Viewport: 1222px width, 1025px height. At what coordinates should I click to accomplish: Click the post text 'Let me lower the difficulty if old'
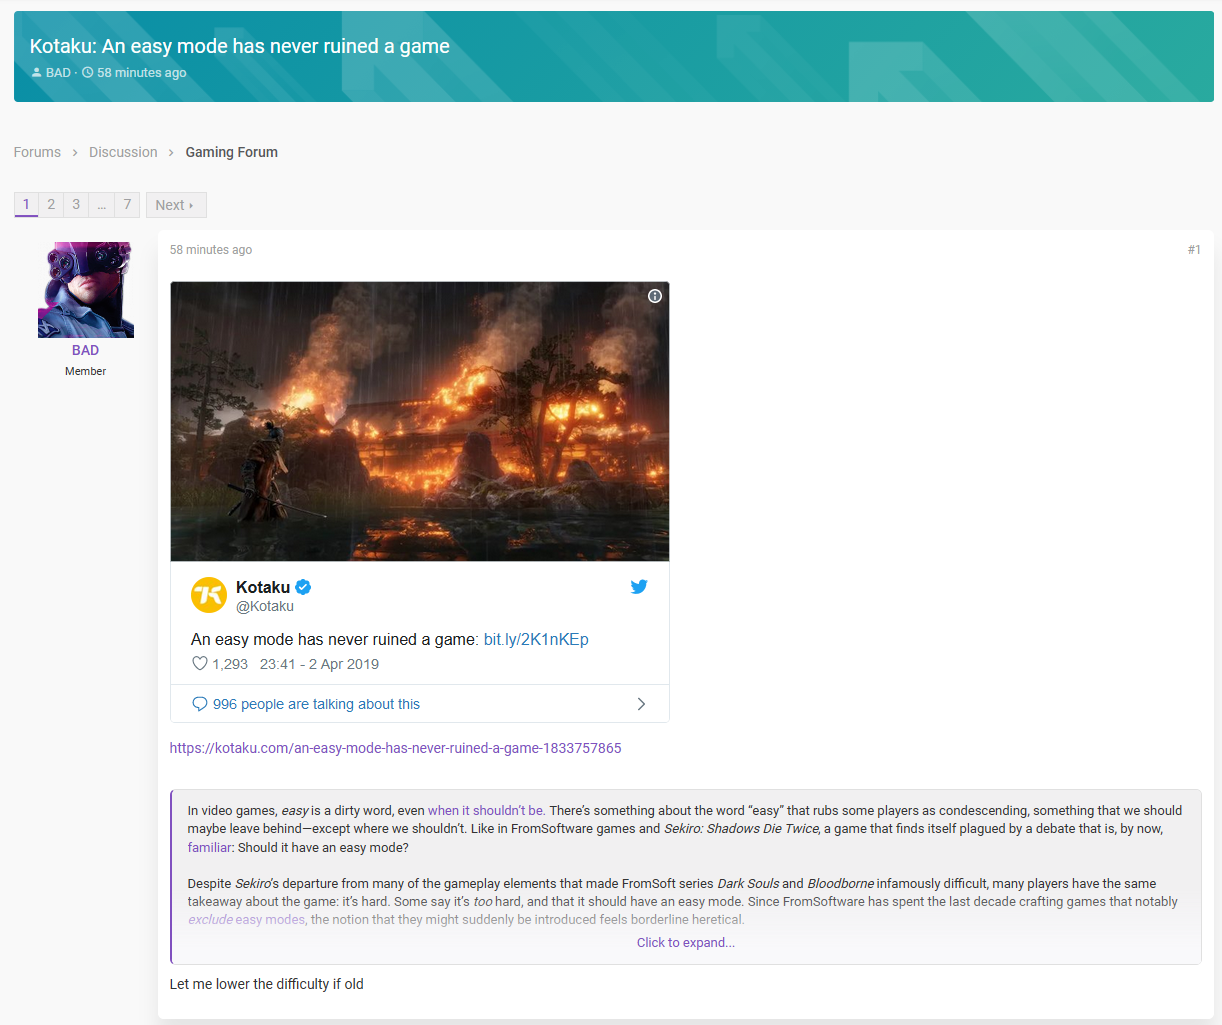pos(267,984)
